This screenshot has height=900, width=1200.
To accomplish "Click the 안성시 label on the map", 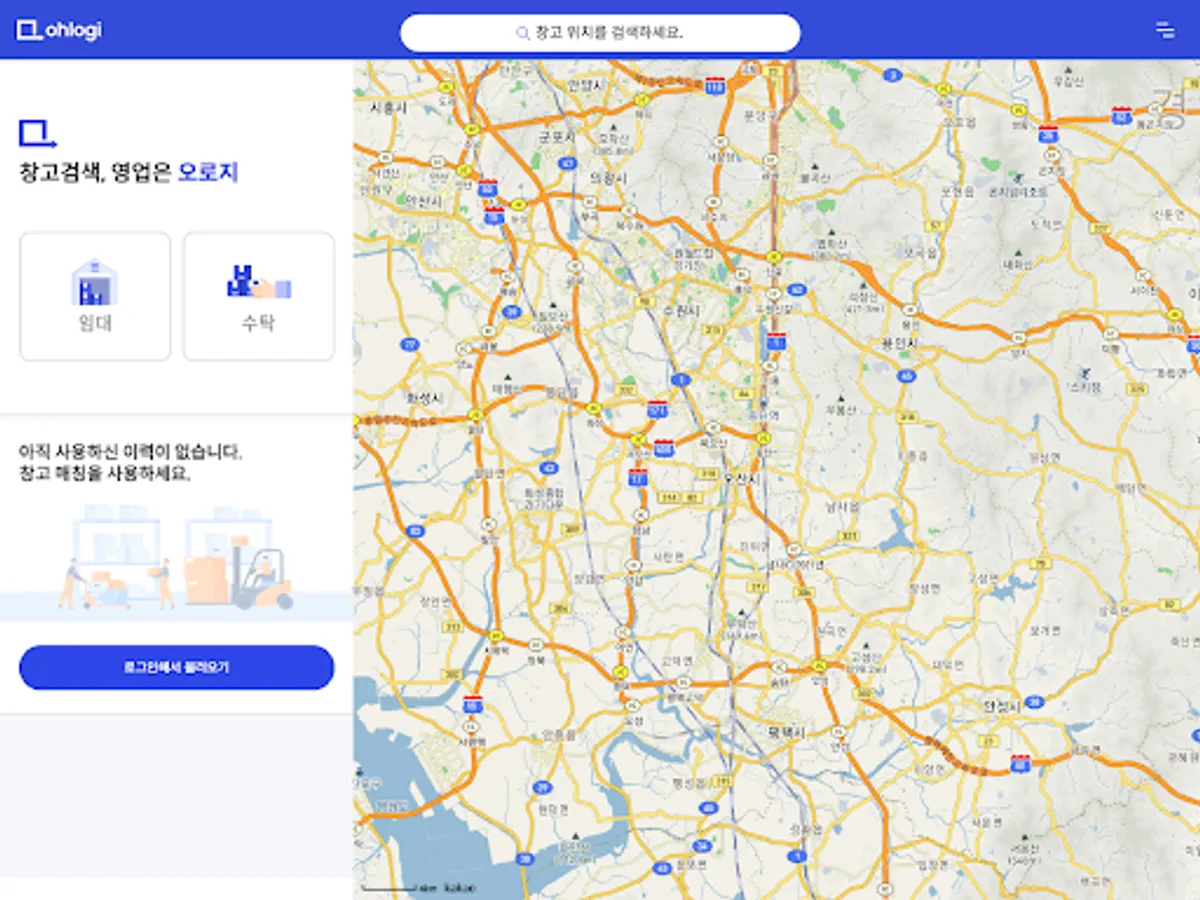I will [1000, 706].
